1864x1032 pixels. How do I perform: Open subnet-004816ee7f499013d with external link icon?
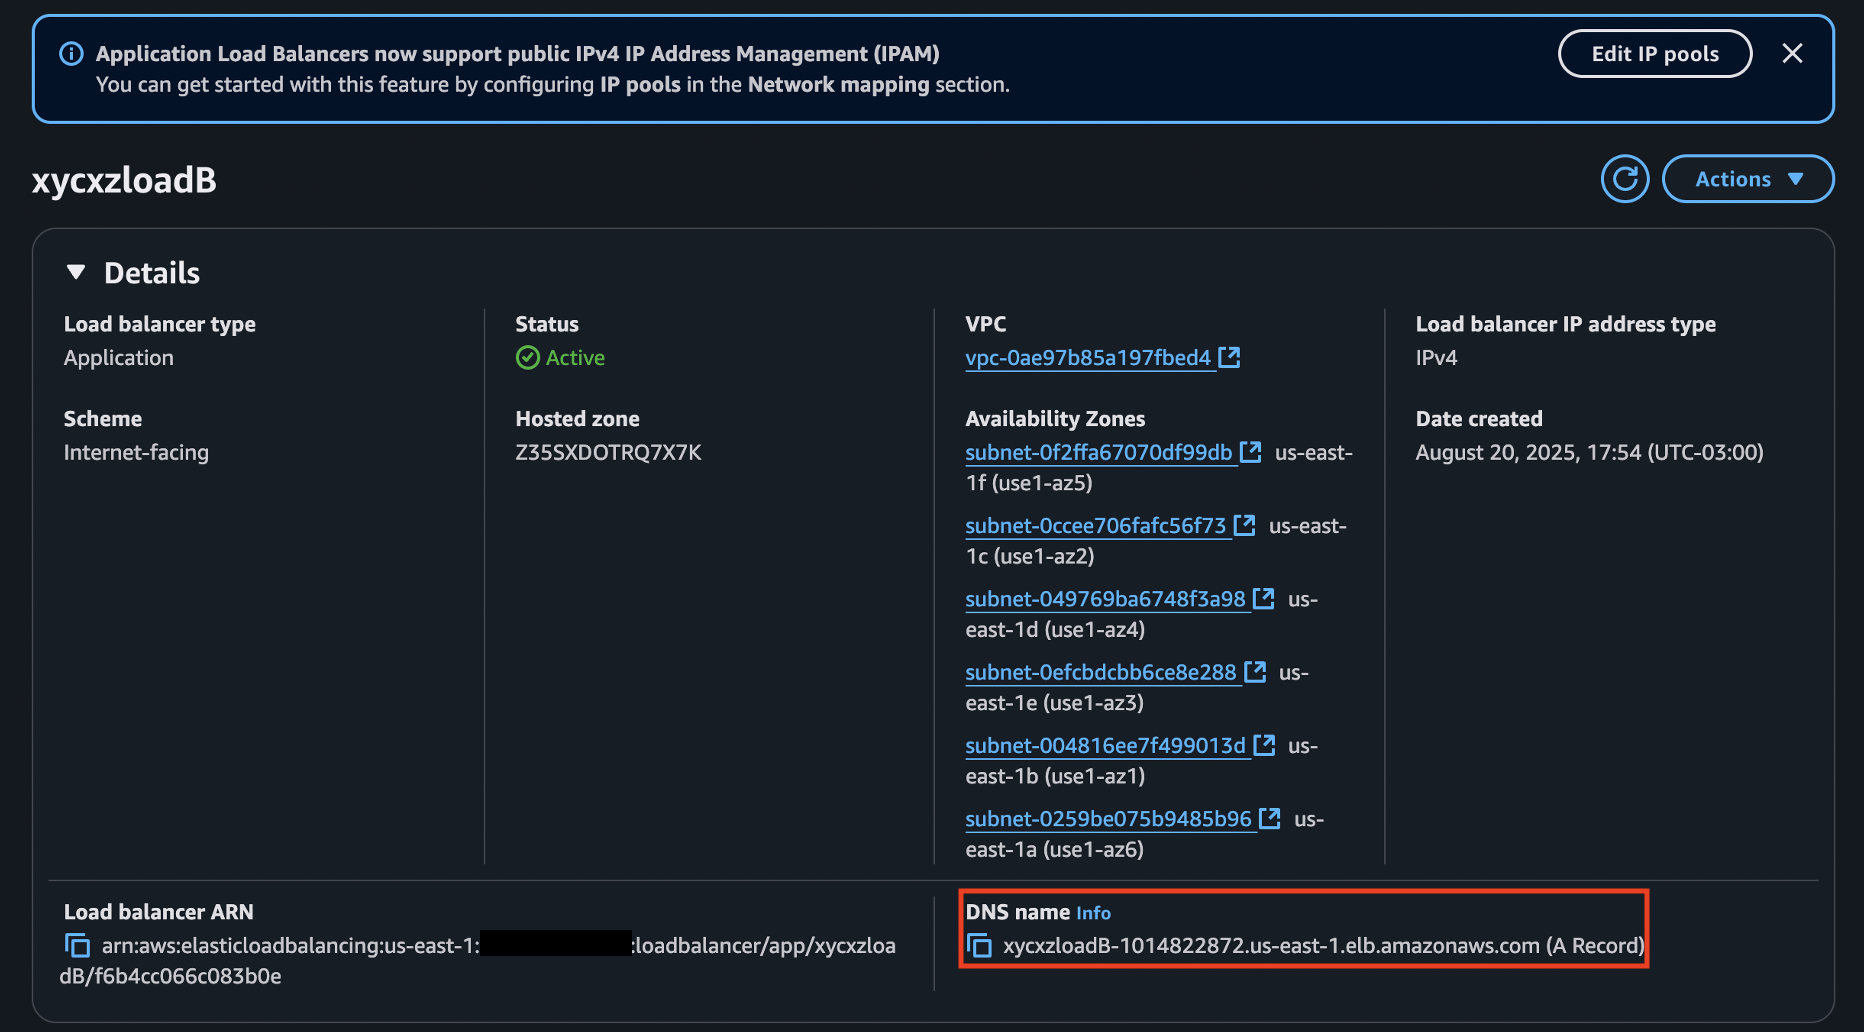point(1263,744)
